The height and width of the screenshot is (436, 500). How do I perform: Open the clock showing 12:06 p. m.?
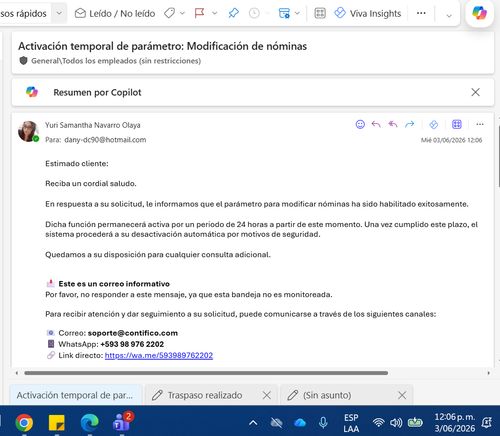coord(455,423)
